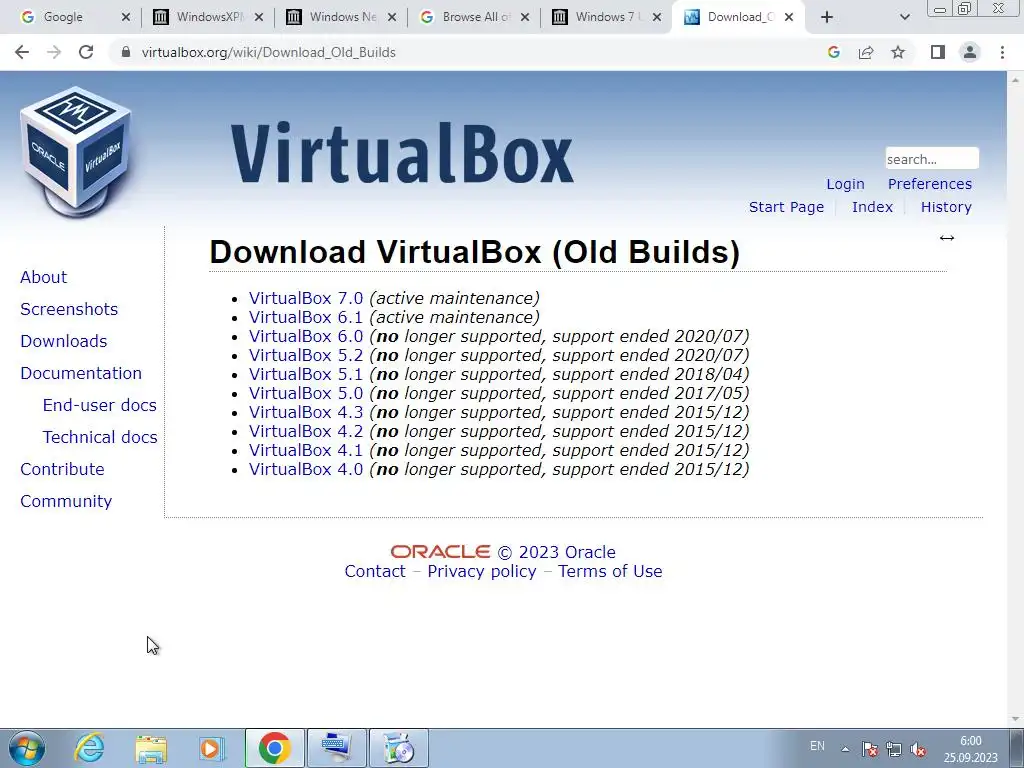Image resolution: width=1024 pixels, height=768 pixels.
Task: Open the Preferences link
Action: click(x=929, y=184)
